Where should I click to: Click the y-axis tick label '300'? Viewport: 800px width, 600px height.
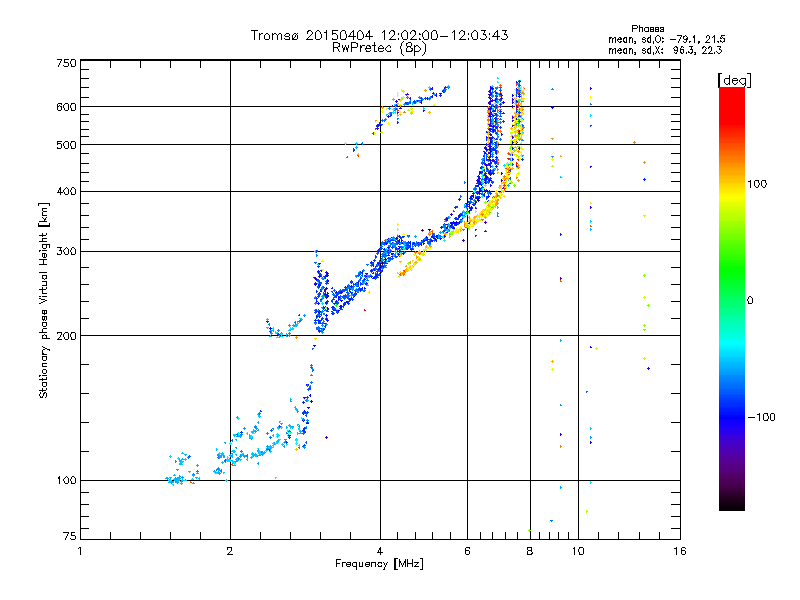pos(66,251)
